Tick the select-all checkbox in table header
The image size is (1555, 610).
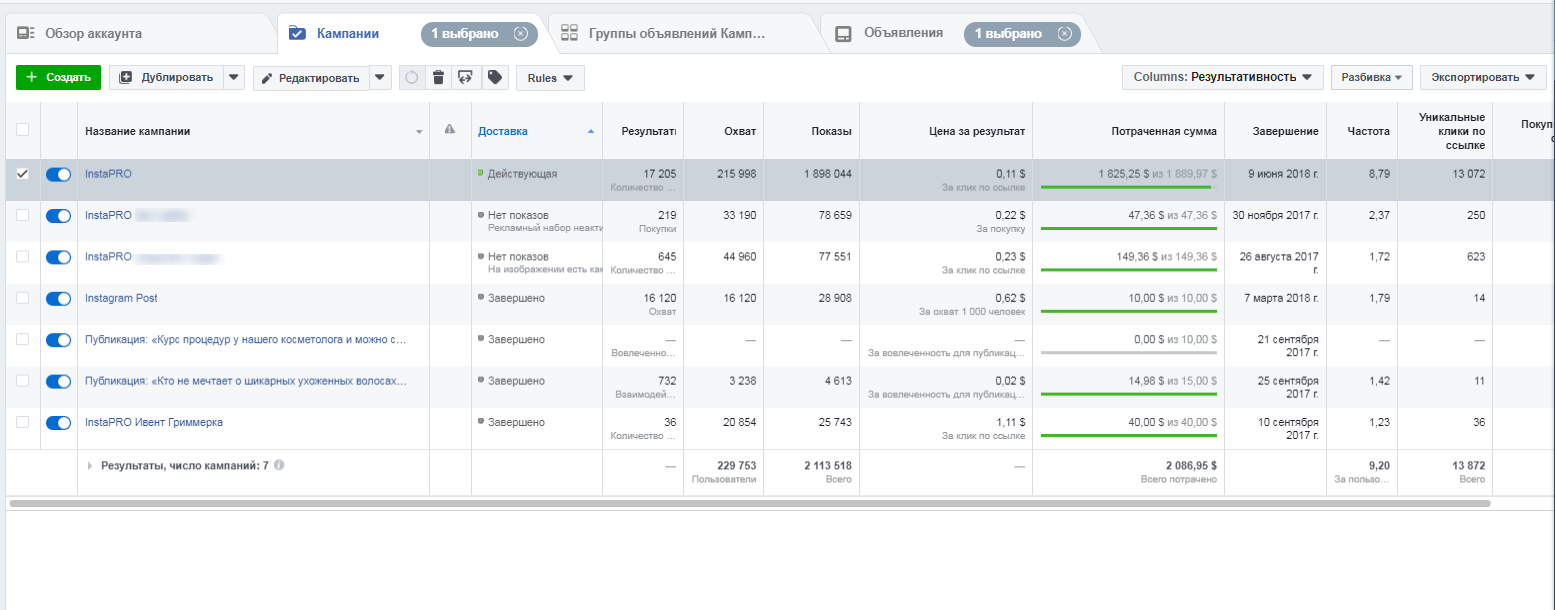point(23,130)
